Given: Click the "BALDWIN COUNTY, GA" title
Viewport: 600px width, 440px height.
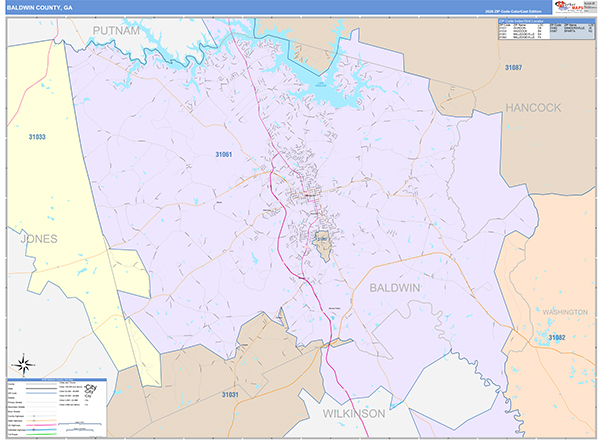Looking at the screenshot, I should tap(39, 8).
